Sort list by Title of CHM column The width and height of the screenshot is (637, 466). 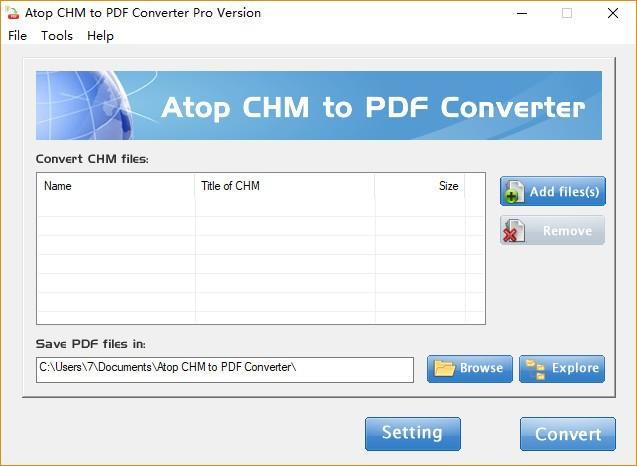pos(285,186)
